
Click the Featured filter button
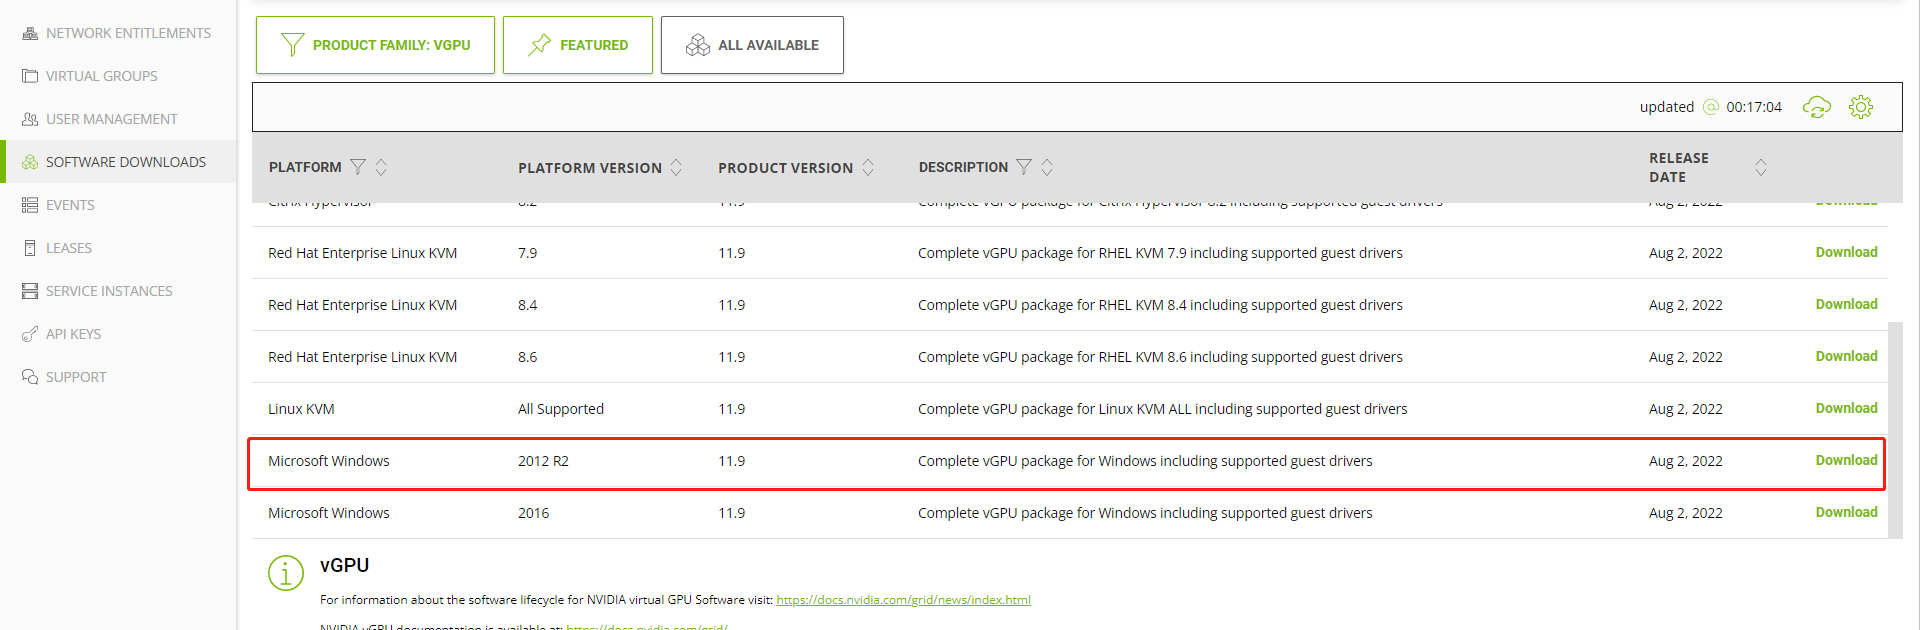578,45
